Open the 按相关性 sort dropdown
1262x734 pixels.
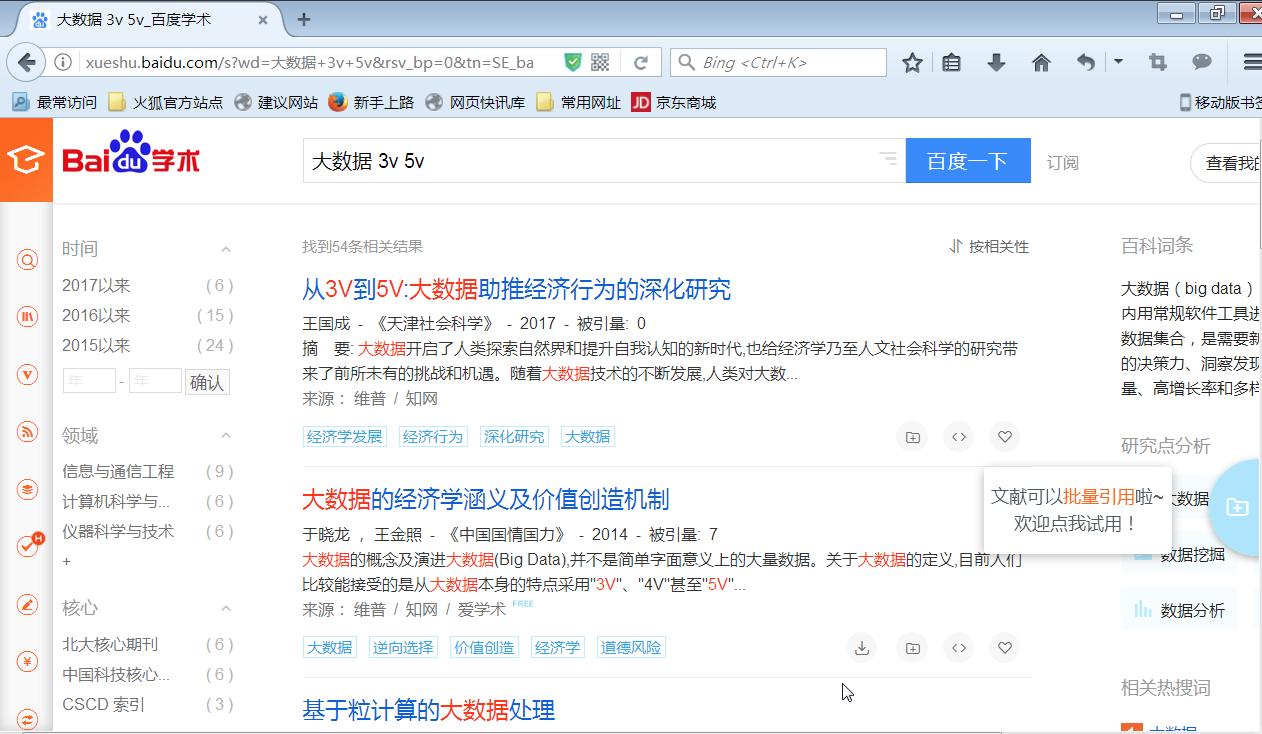pyautogui.click(x=989, y=247)
